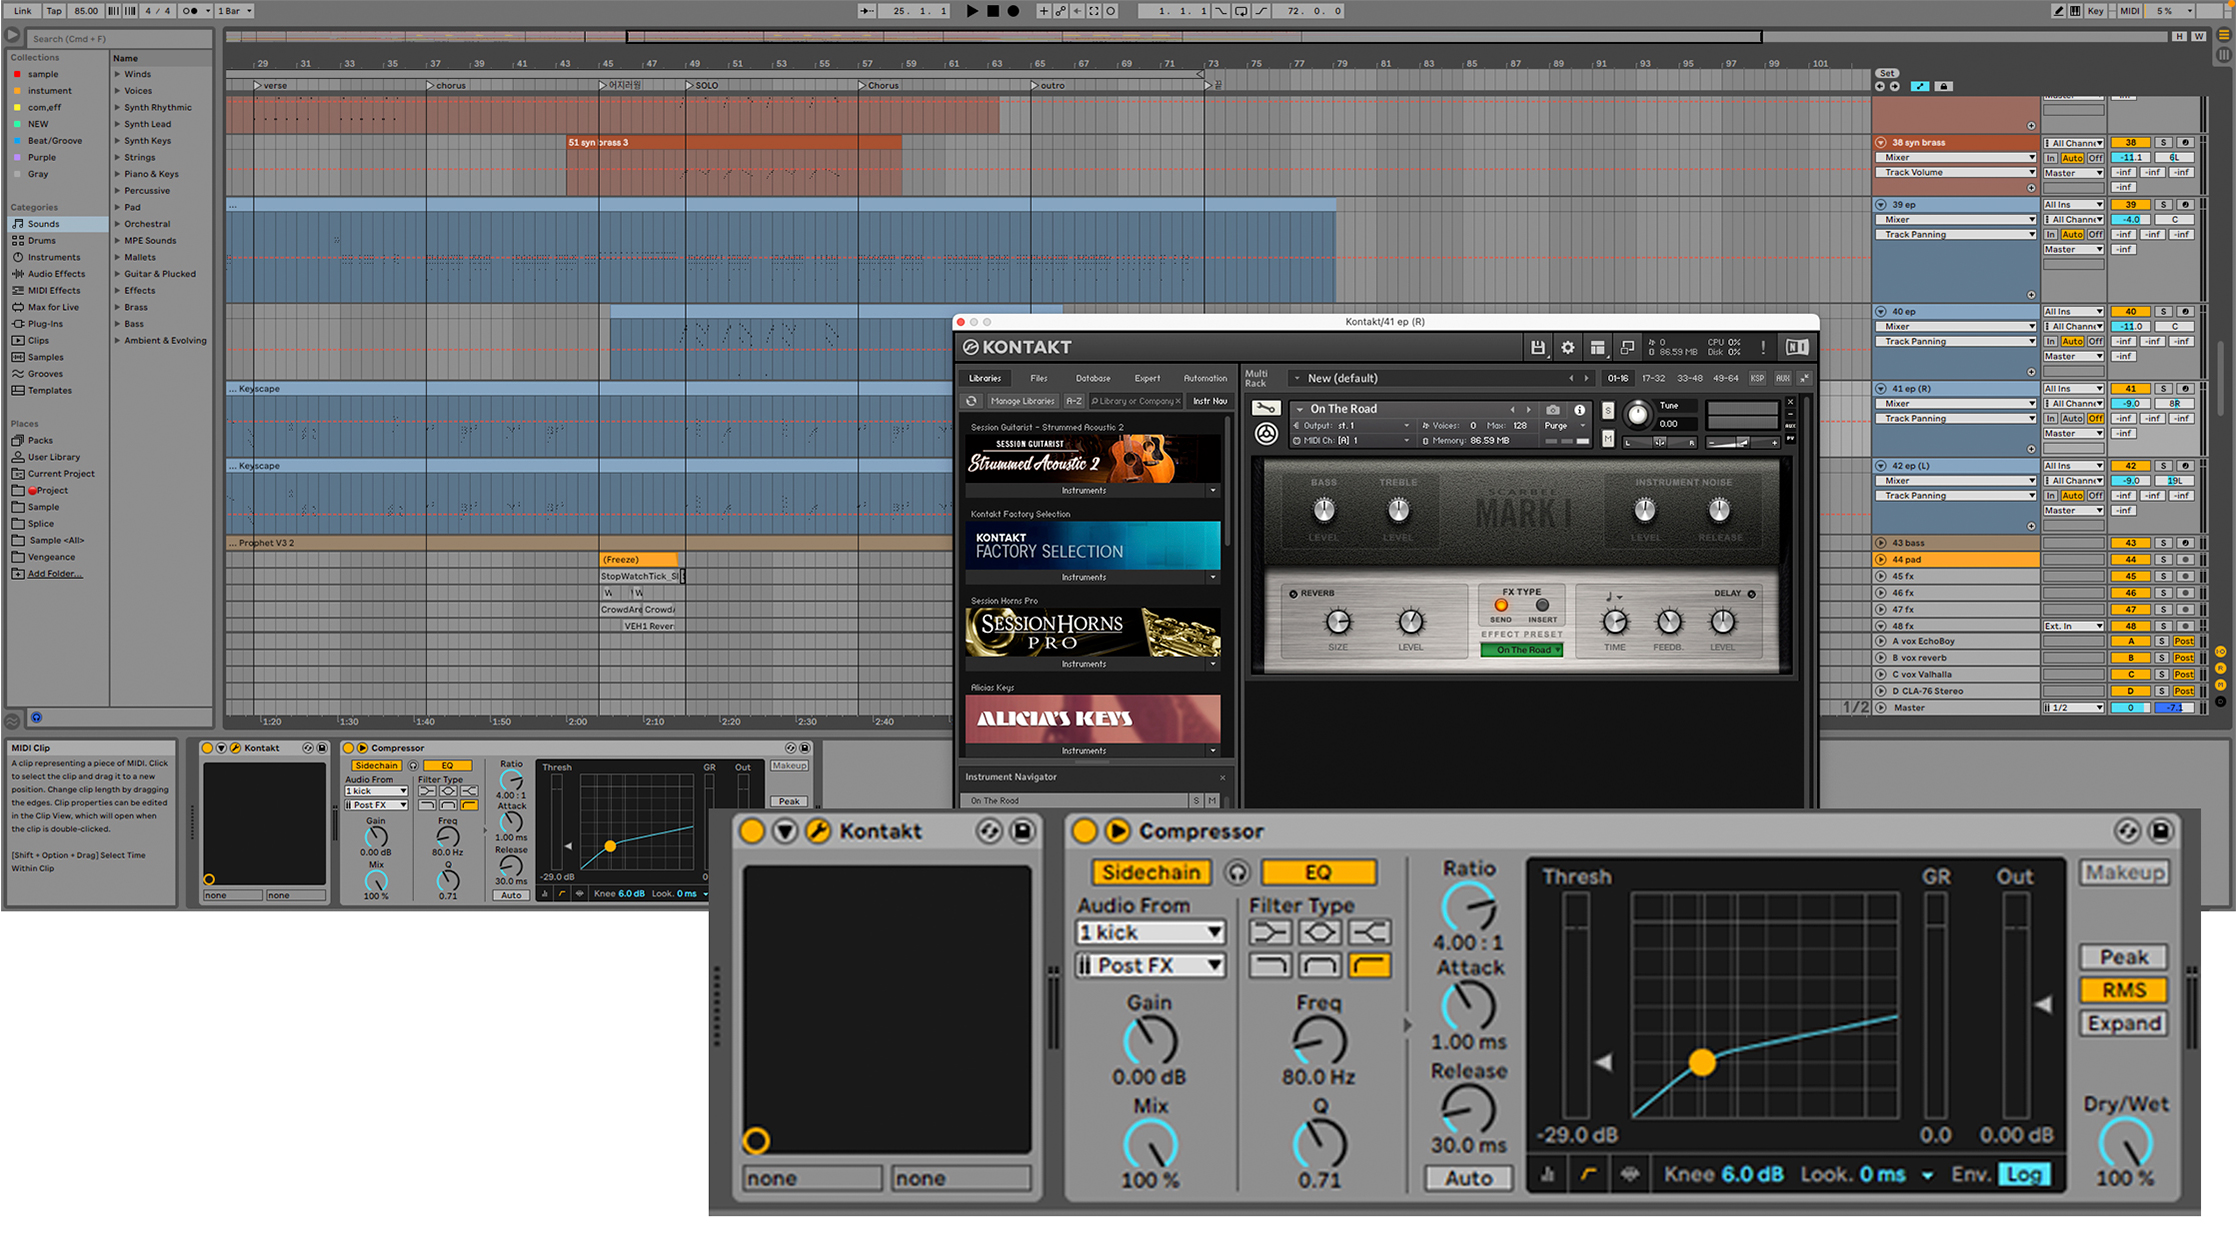2236x1250 pixels.
Task: Open Kontakt options gear icon
Action: (x=1568, y=348)
